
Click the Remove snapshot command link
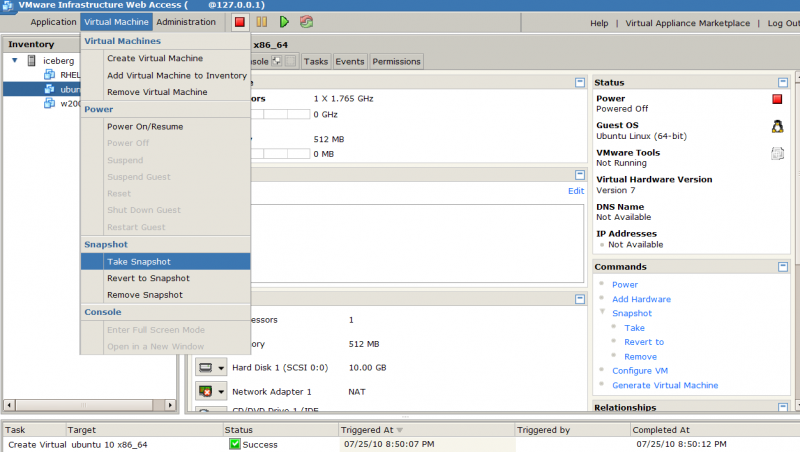pos(640,357)
